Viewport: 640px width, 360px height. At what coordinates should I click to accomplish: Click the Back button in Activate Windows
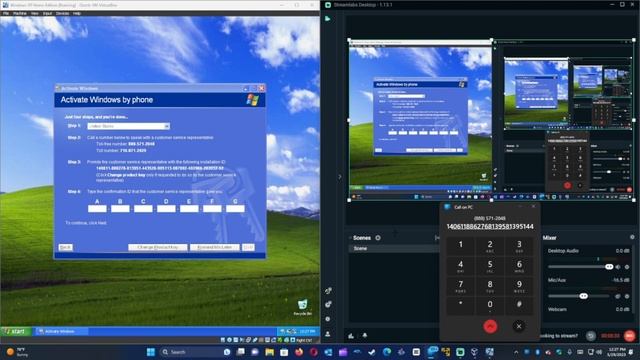pos(66,247)
